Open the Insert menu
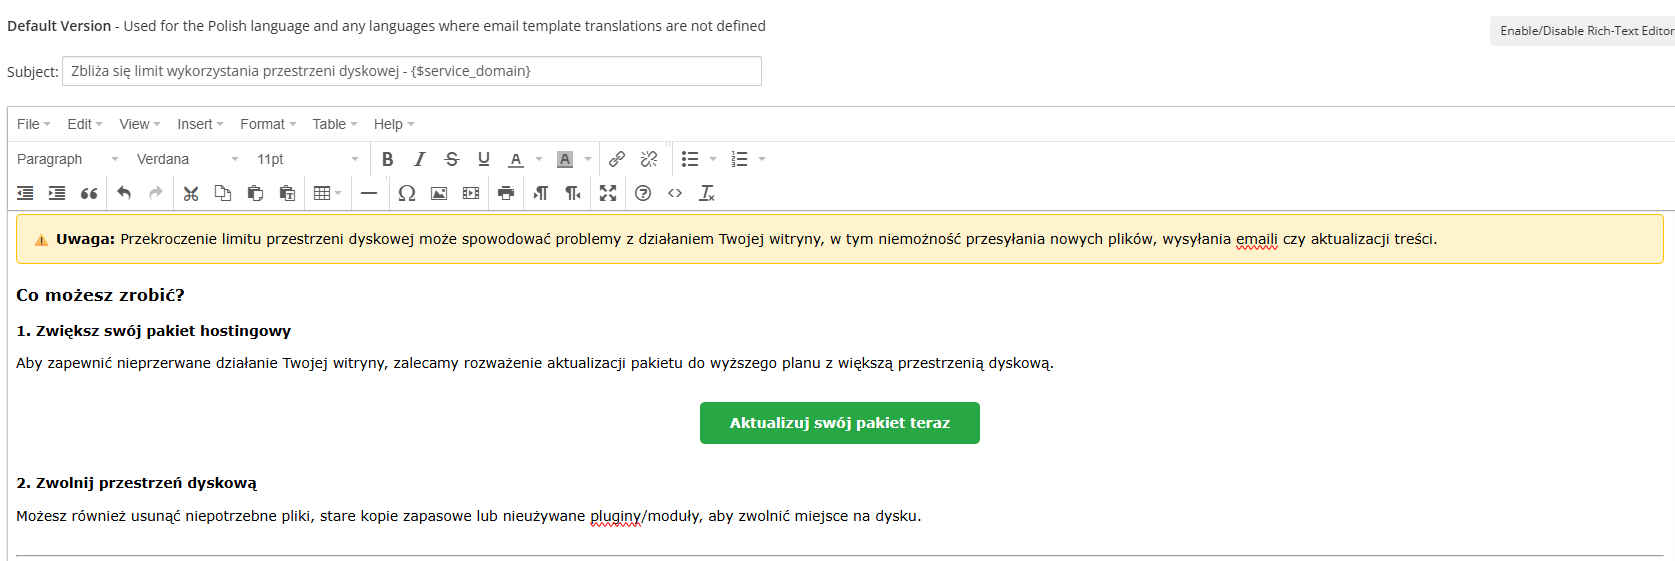This screenshot has height=561, width=1675. pyautogui.click(x=200, y=124)
